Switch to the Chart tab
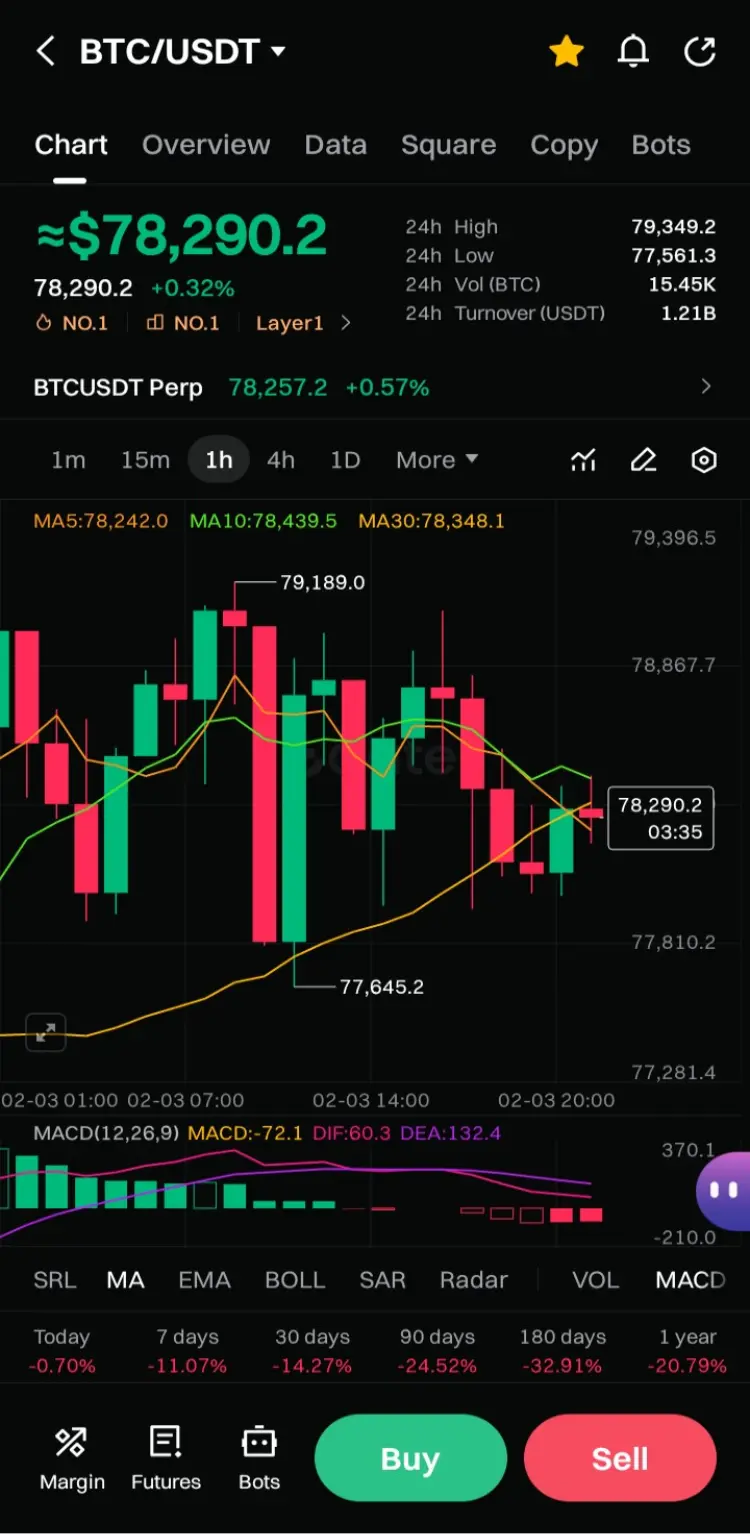The width and height of the screenshot is (750, 1534). click(71, 145)
